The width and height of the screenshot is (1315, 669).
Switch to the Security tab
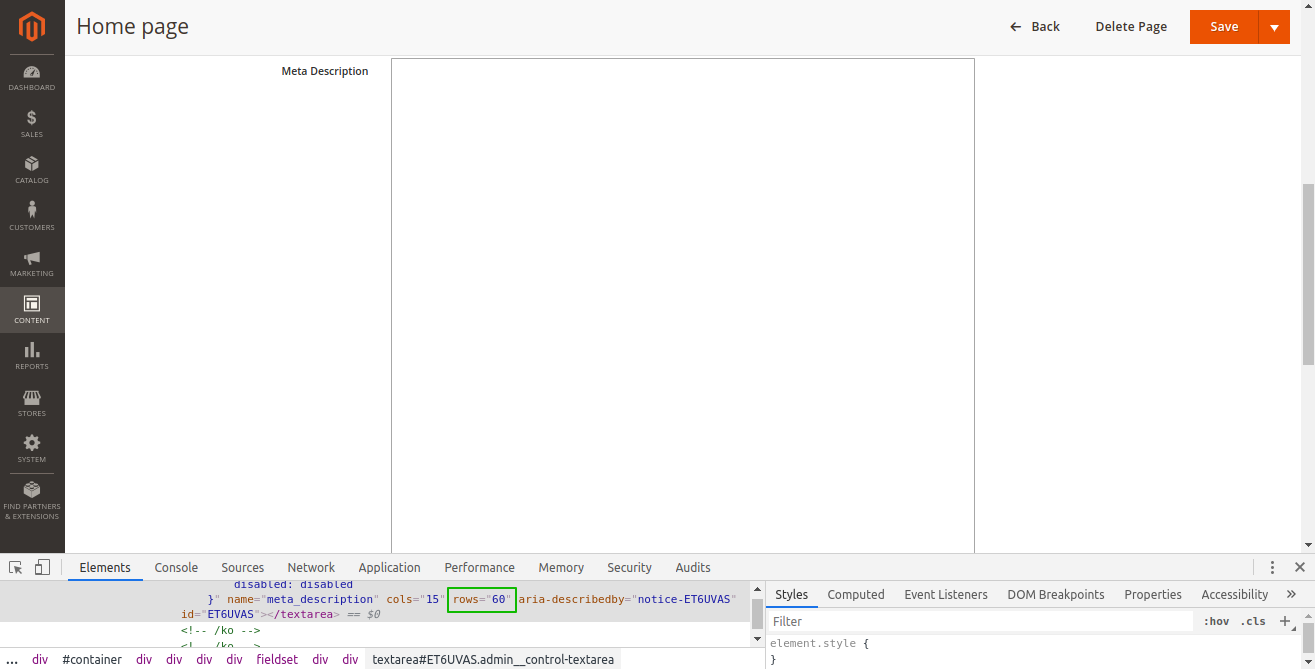click(x=629, y=567)
